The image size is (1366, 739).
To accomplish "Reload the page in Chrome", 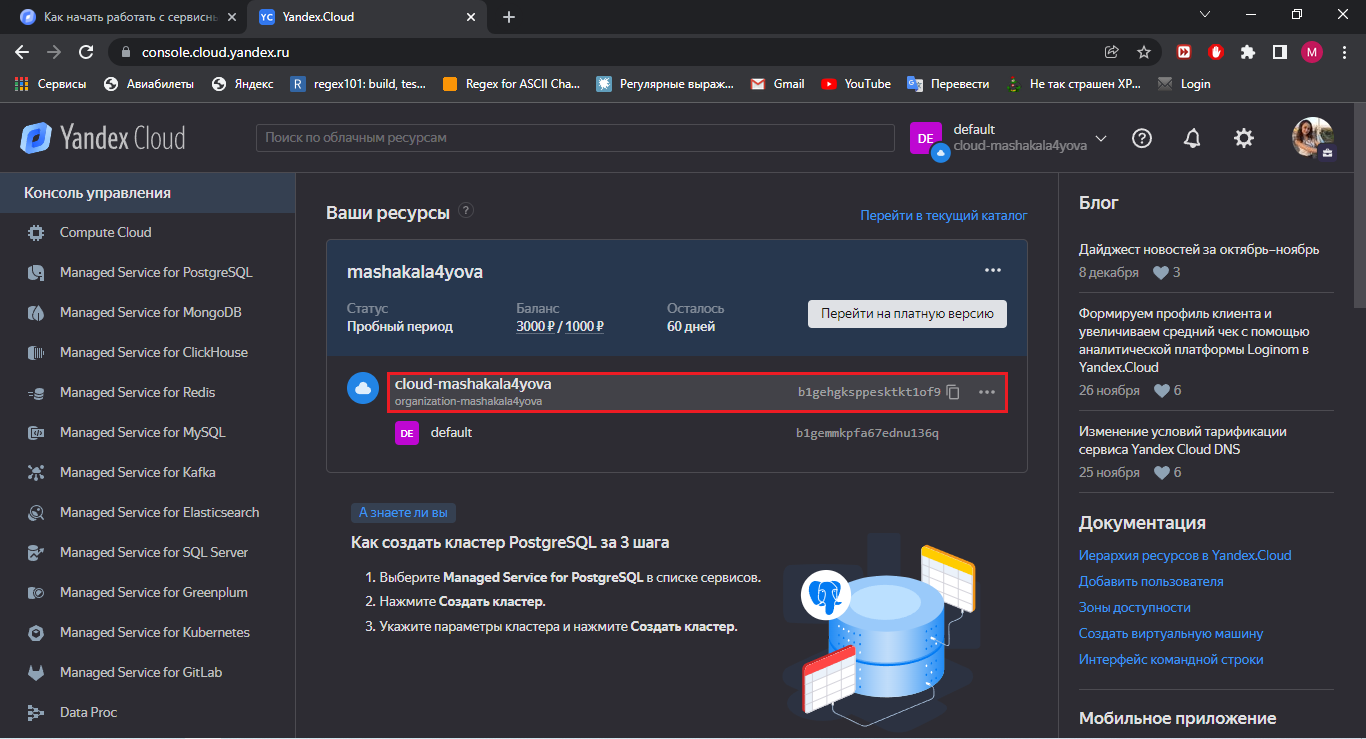I will pyautogui.click(x=86, y=52).
